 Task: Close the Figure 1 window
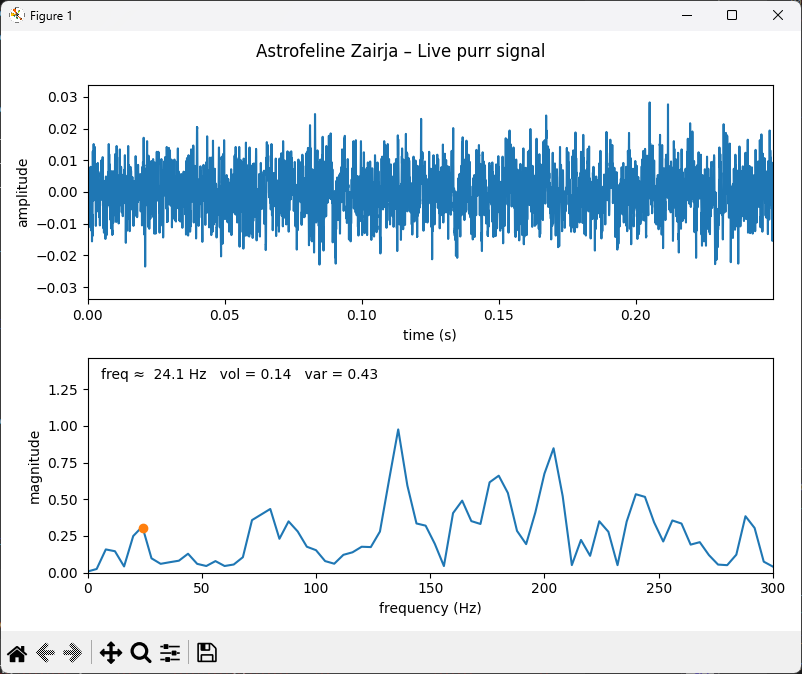(778, 15)
